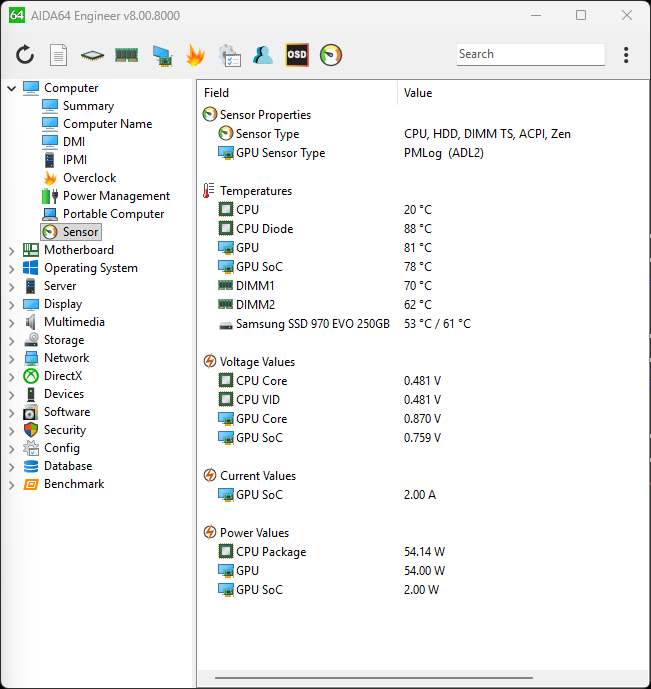
Task: Open the Power Management page
Action: 116,196
